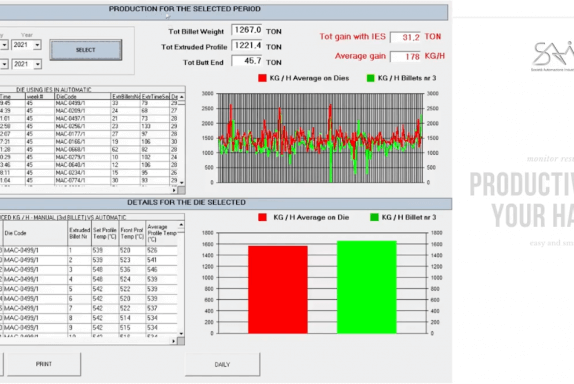Screen dimensions: 574x384
Task: Select the MAC-0640/1 die row
Action: point(89,165)
